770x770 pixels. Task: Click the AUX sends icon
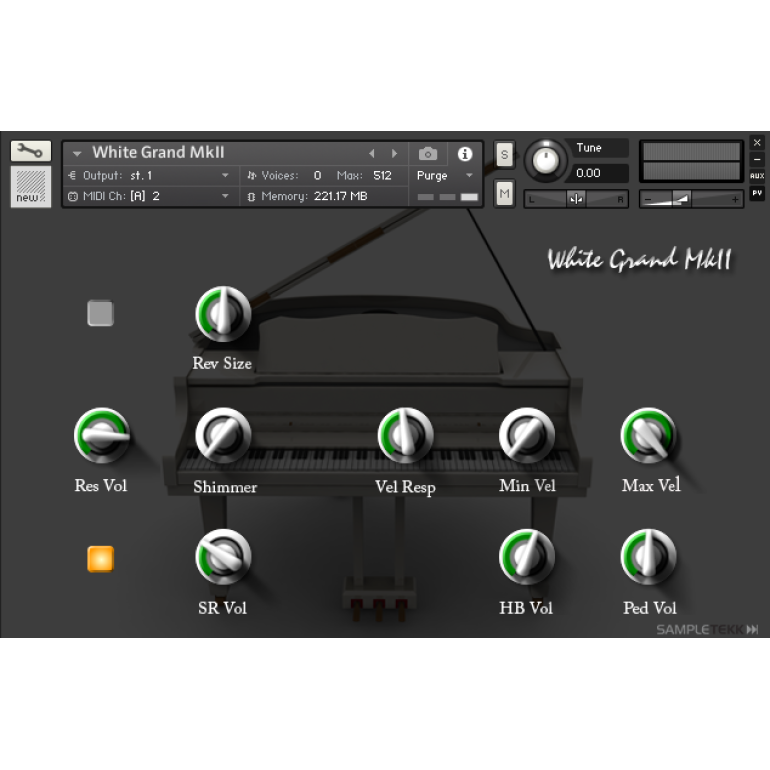click(757, 176)
